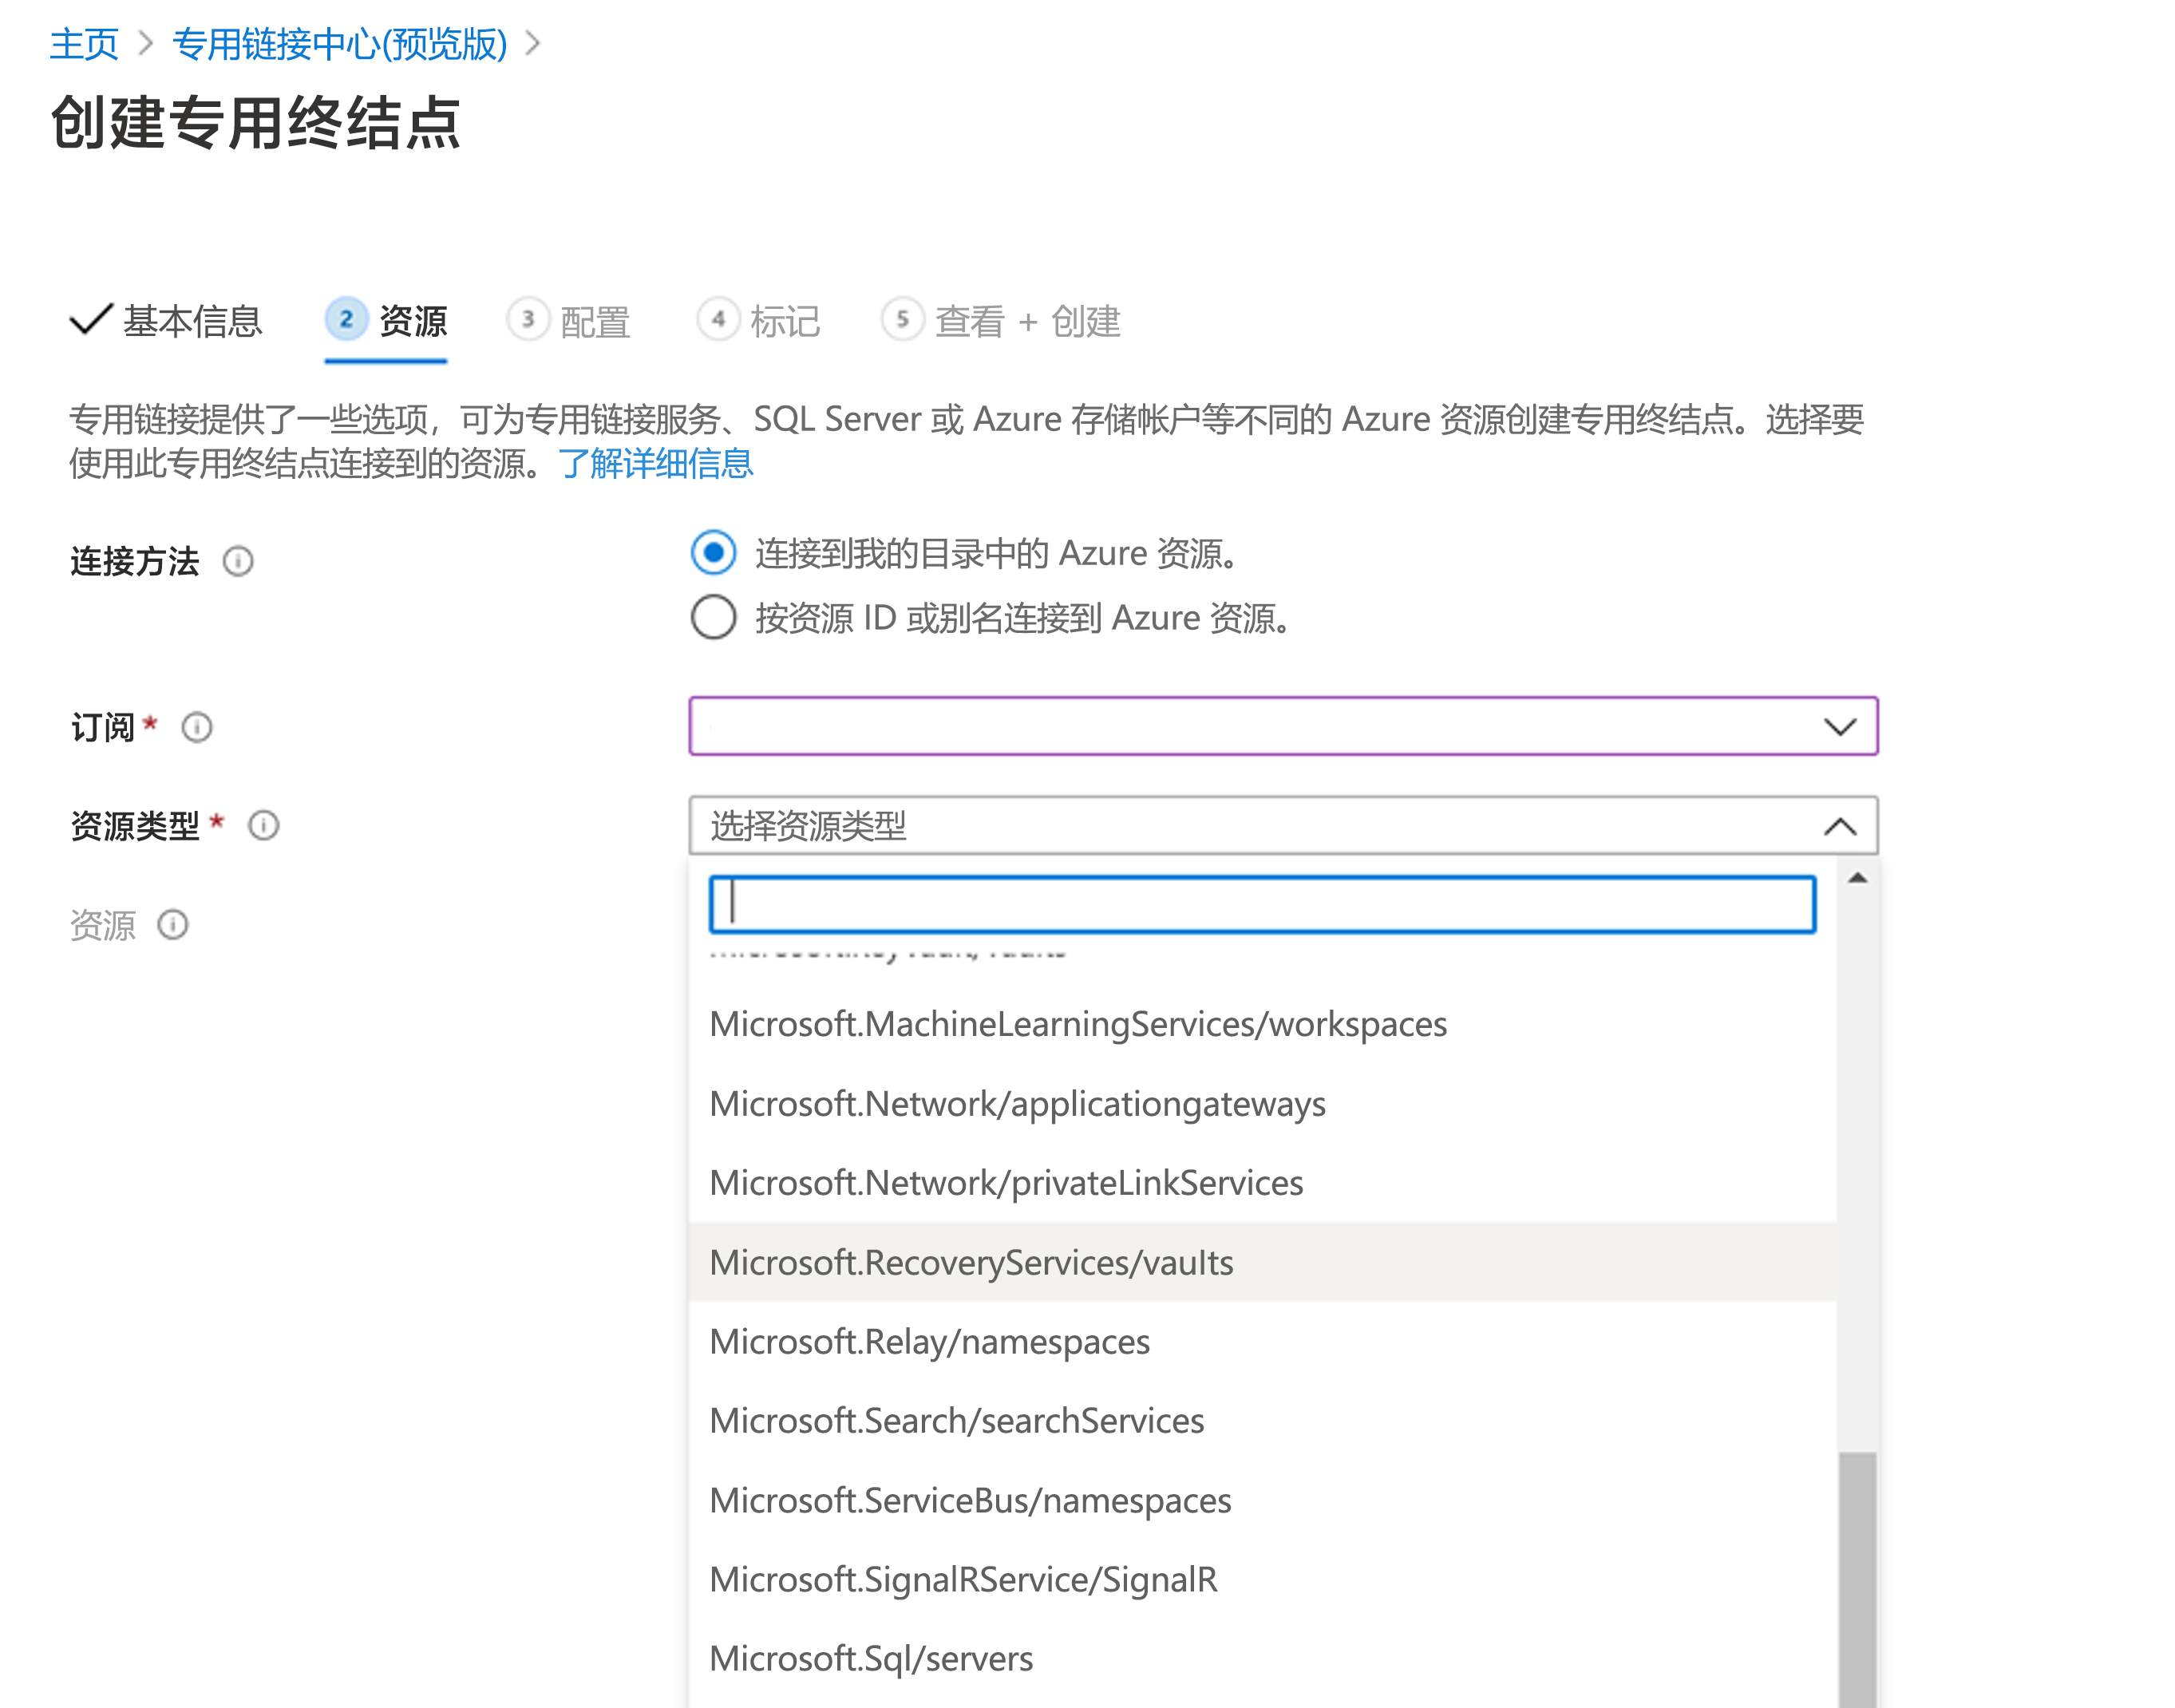The width and height of the screenshot is (2175, 1708).
Task: Click info icon next to 资源 label
Action: click(x=173, y=925)
